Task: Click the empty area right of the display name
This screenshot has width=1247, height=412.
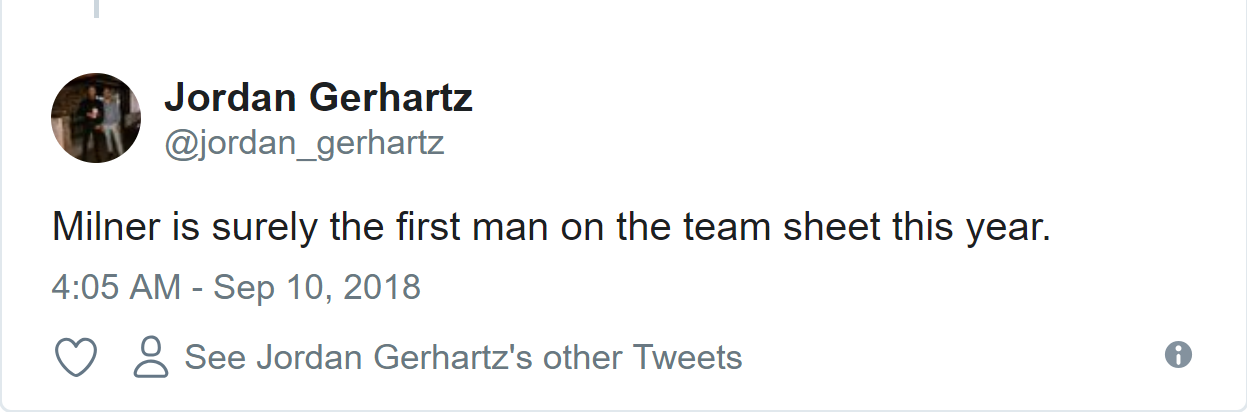Action: click(x=800, y=98)
